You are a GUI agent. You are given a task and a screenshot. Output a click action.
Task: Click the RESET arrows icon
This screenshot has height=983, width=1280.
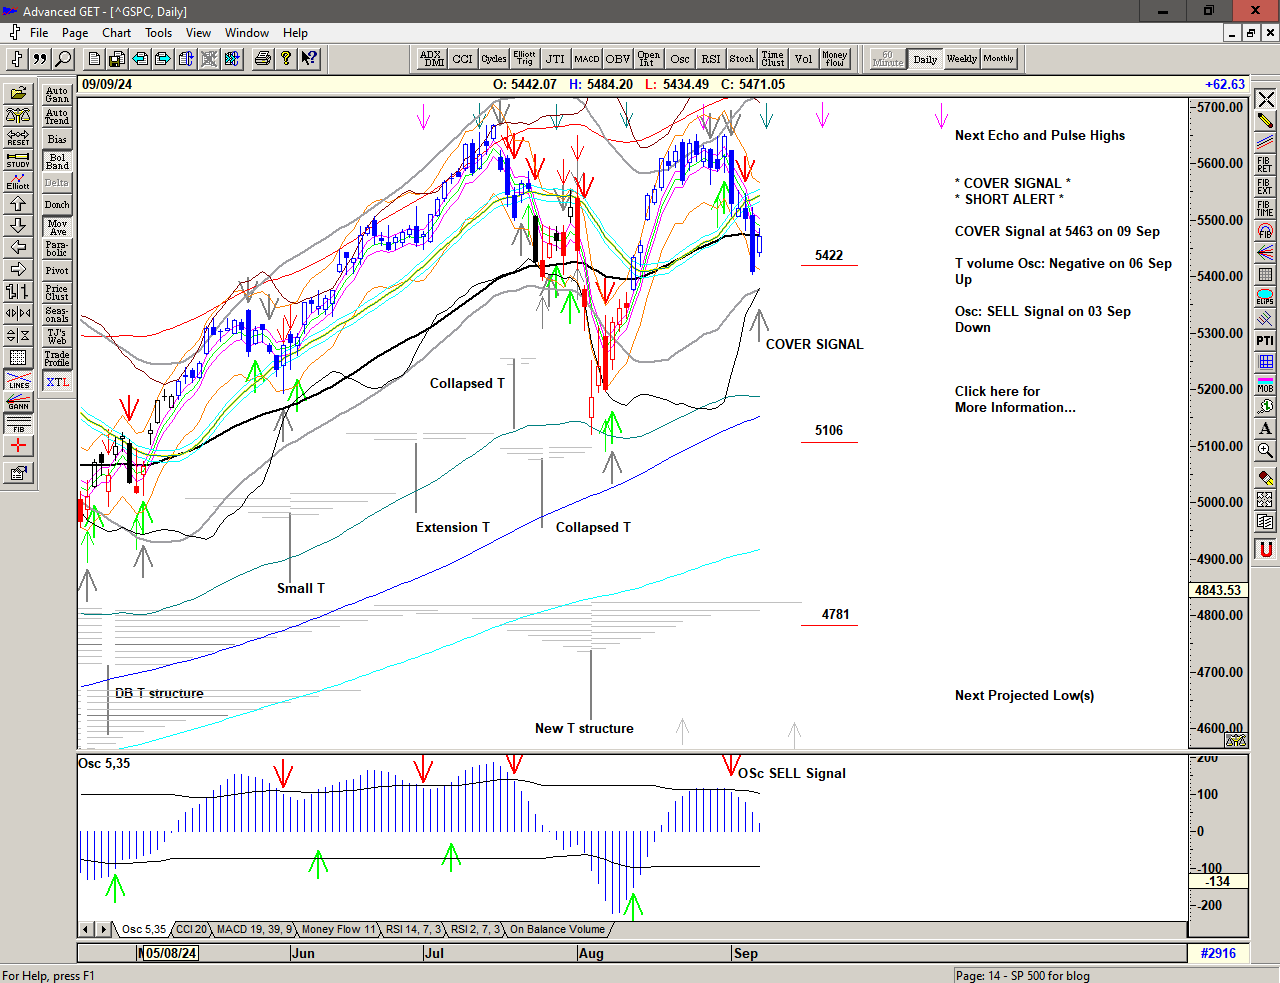click(18, 137)
